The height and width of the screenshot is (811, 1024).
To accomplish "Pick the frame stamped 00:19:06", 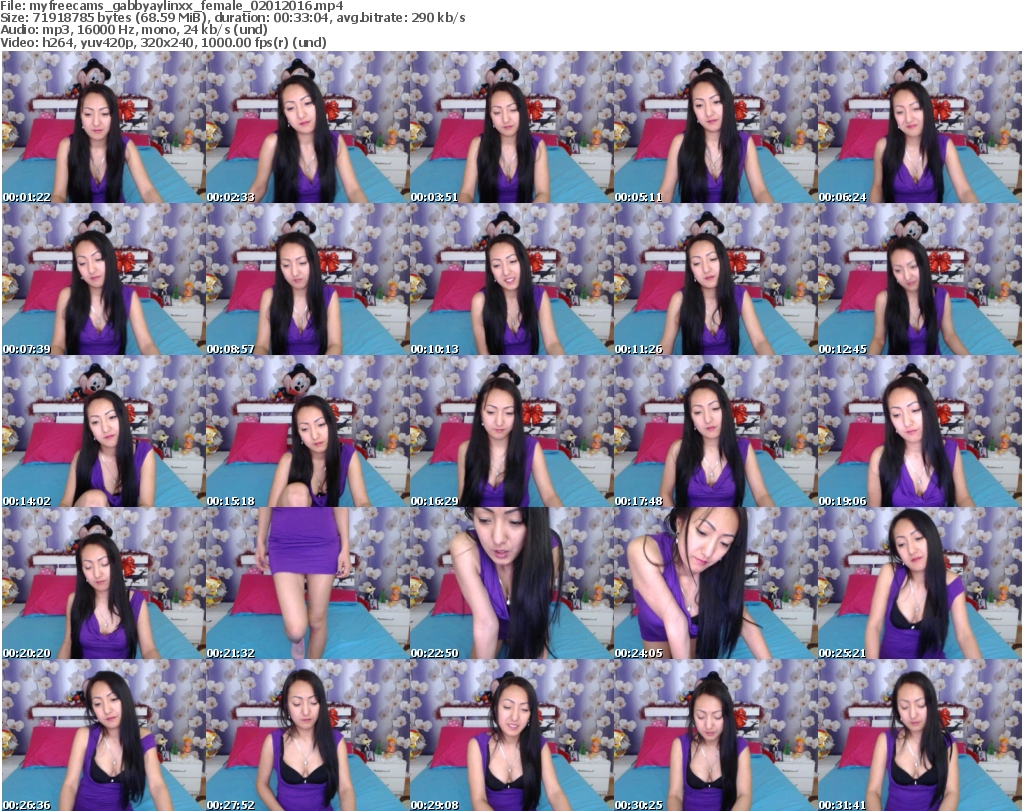I will (x=920, y=431).
